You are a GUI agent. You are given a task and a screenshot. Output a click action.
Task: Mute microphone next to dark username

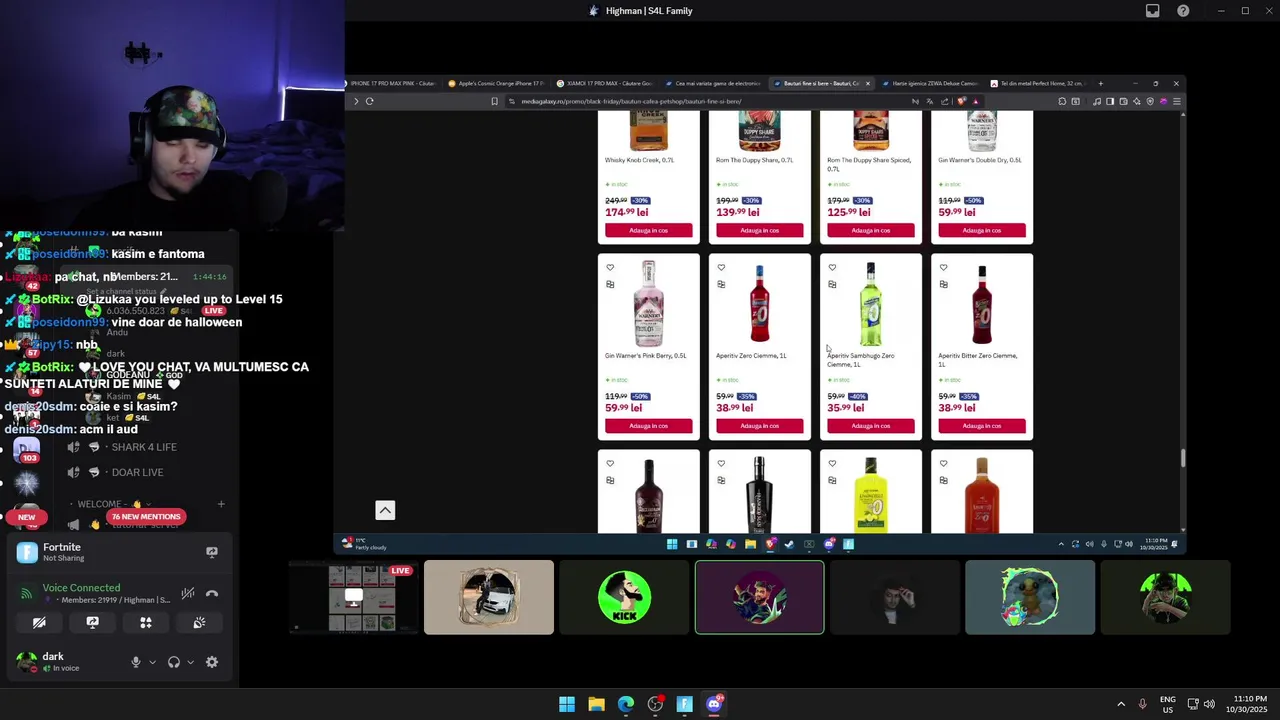(x=136, y=662)
